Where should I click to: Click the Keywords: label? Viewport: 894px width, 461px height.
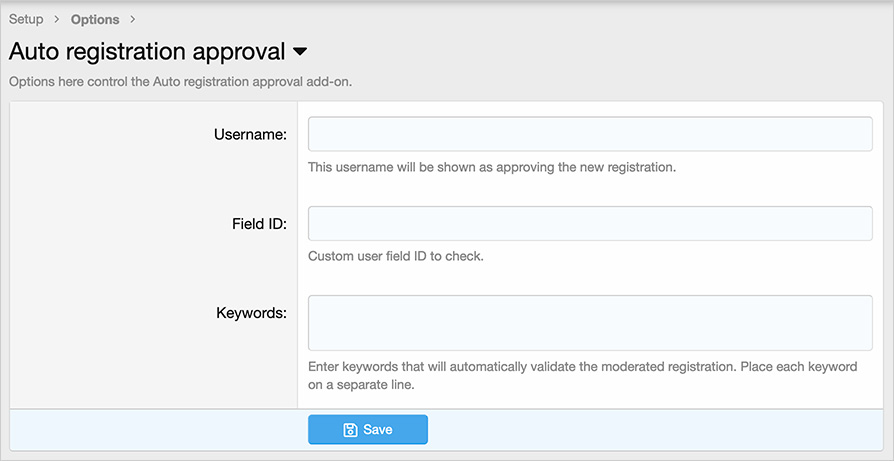251,313
